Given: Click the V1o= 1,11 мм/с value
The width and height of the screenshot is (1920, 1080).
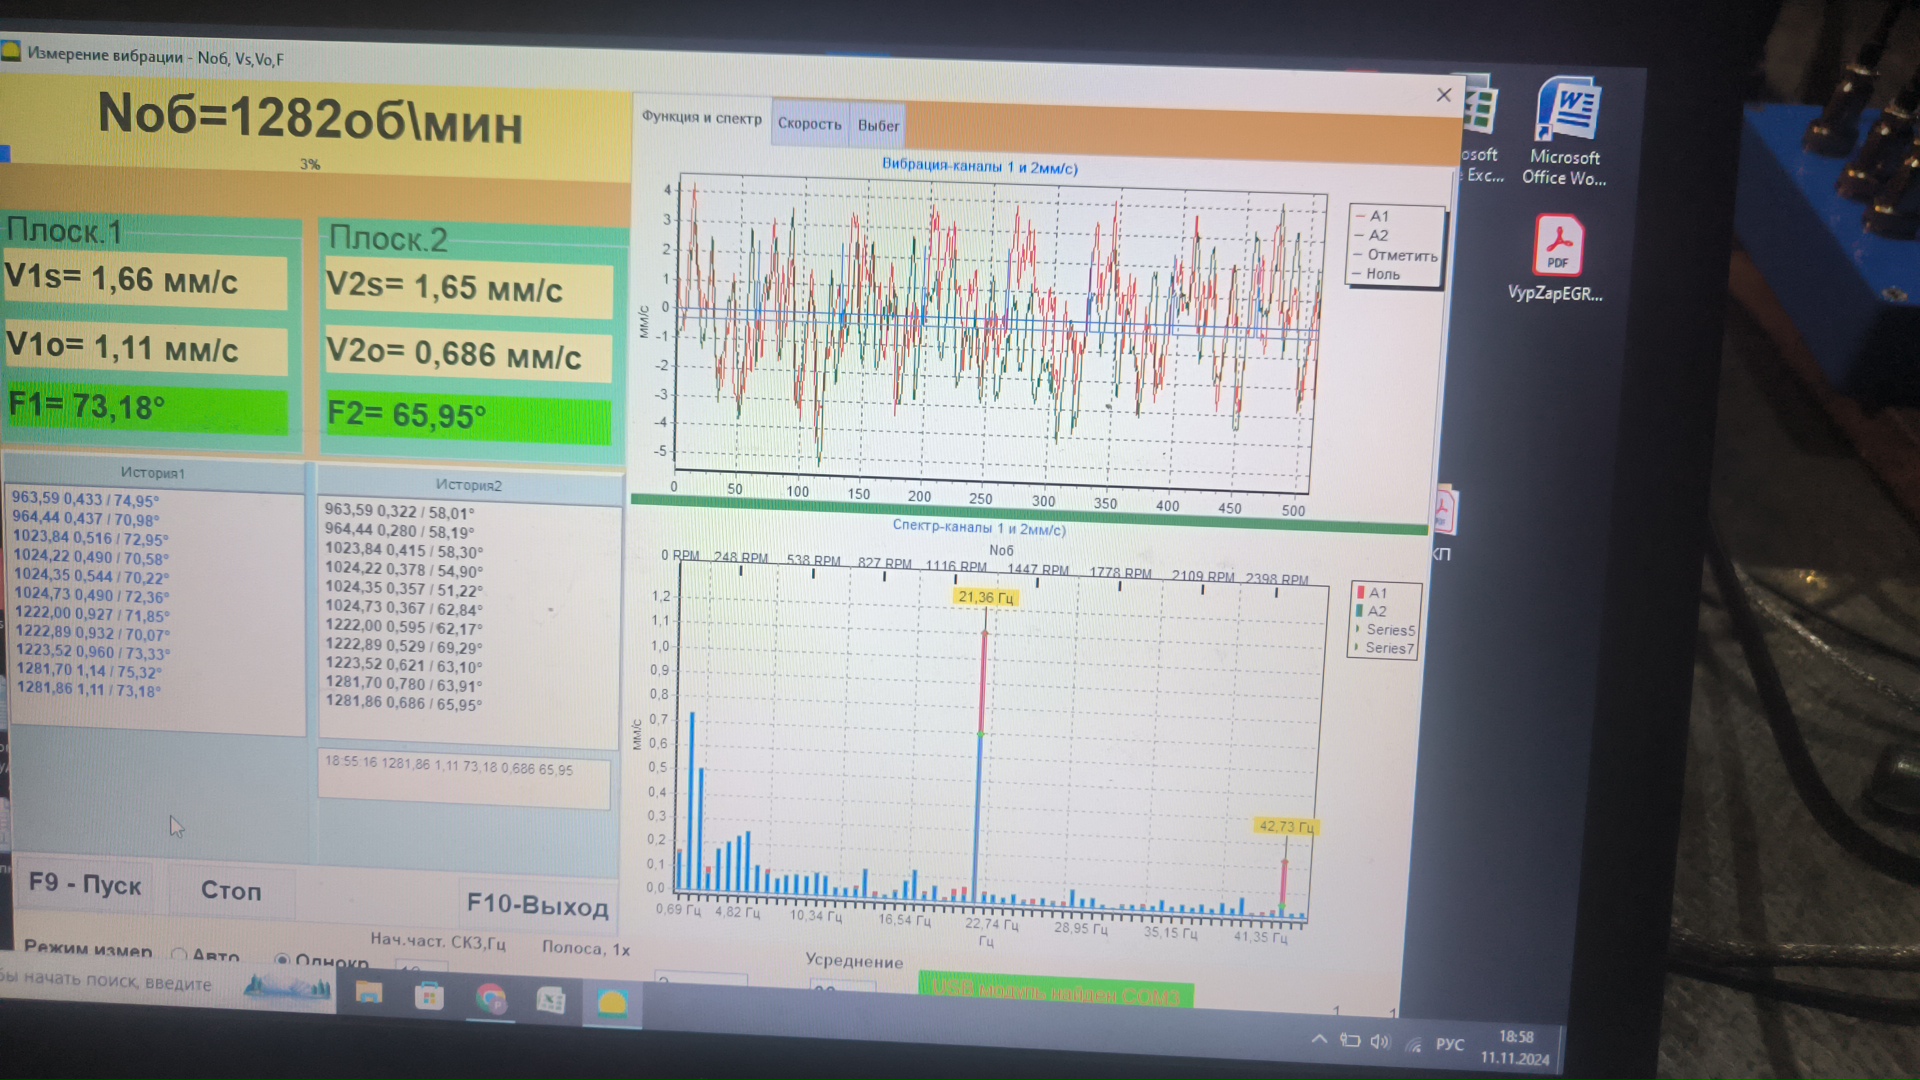Looking at the screenshot, I should tap(146, 348).
